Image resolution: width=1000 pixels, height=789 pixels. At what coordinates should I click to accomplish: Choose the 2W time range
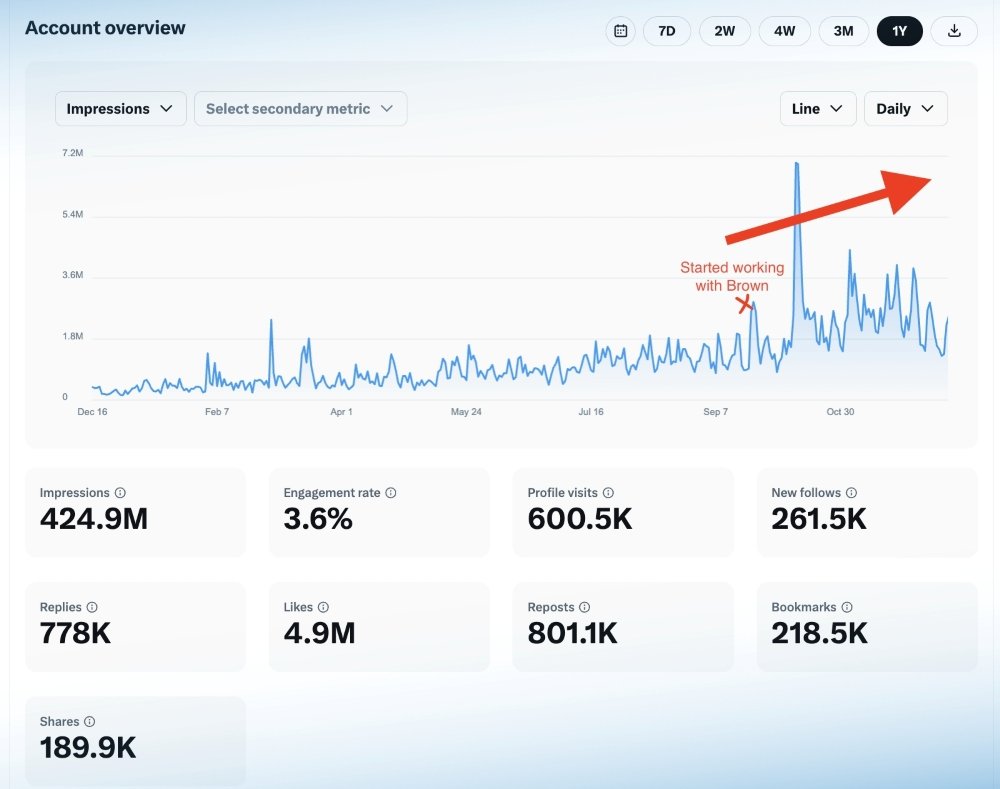click(725, 31)
